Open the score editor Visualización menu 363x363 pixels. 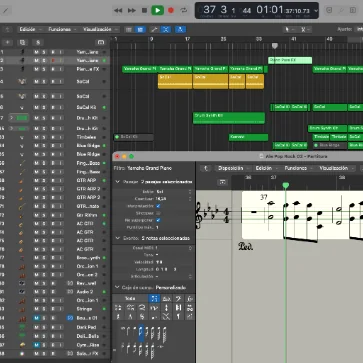click(336, 168)
